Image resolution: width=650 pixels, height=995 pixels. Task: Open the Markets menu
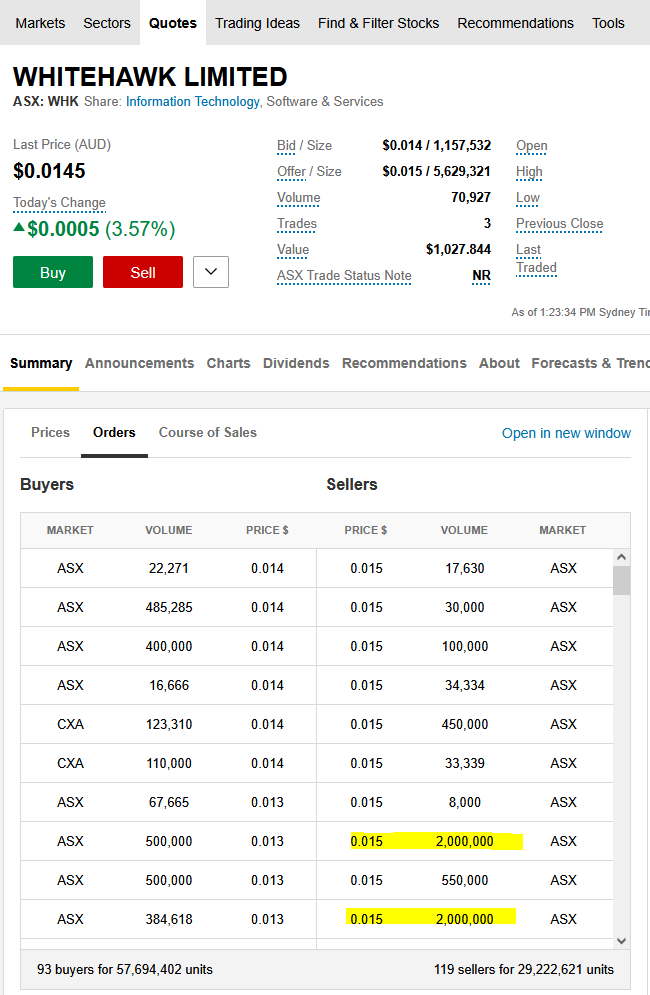coord(40,23)
